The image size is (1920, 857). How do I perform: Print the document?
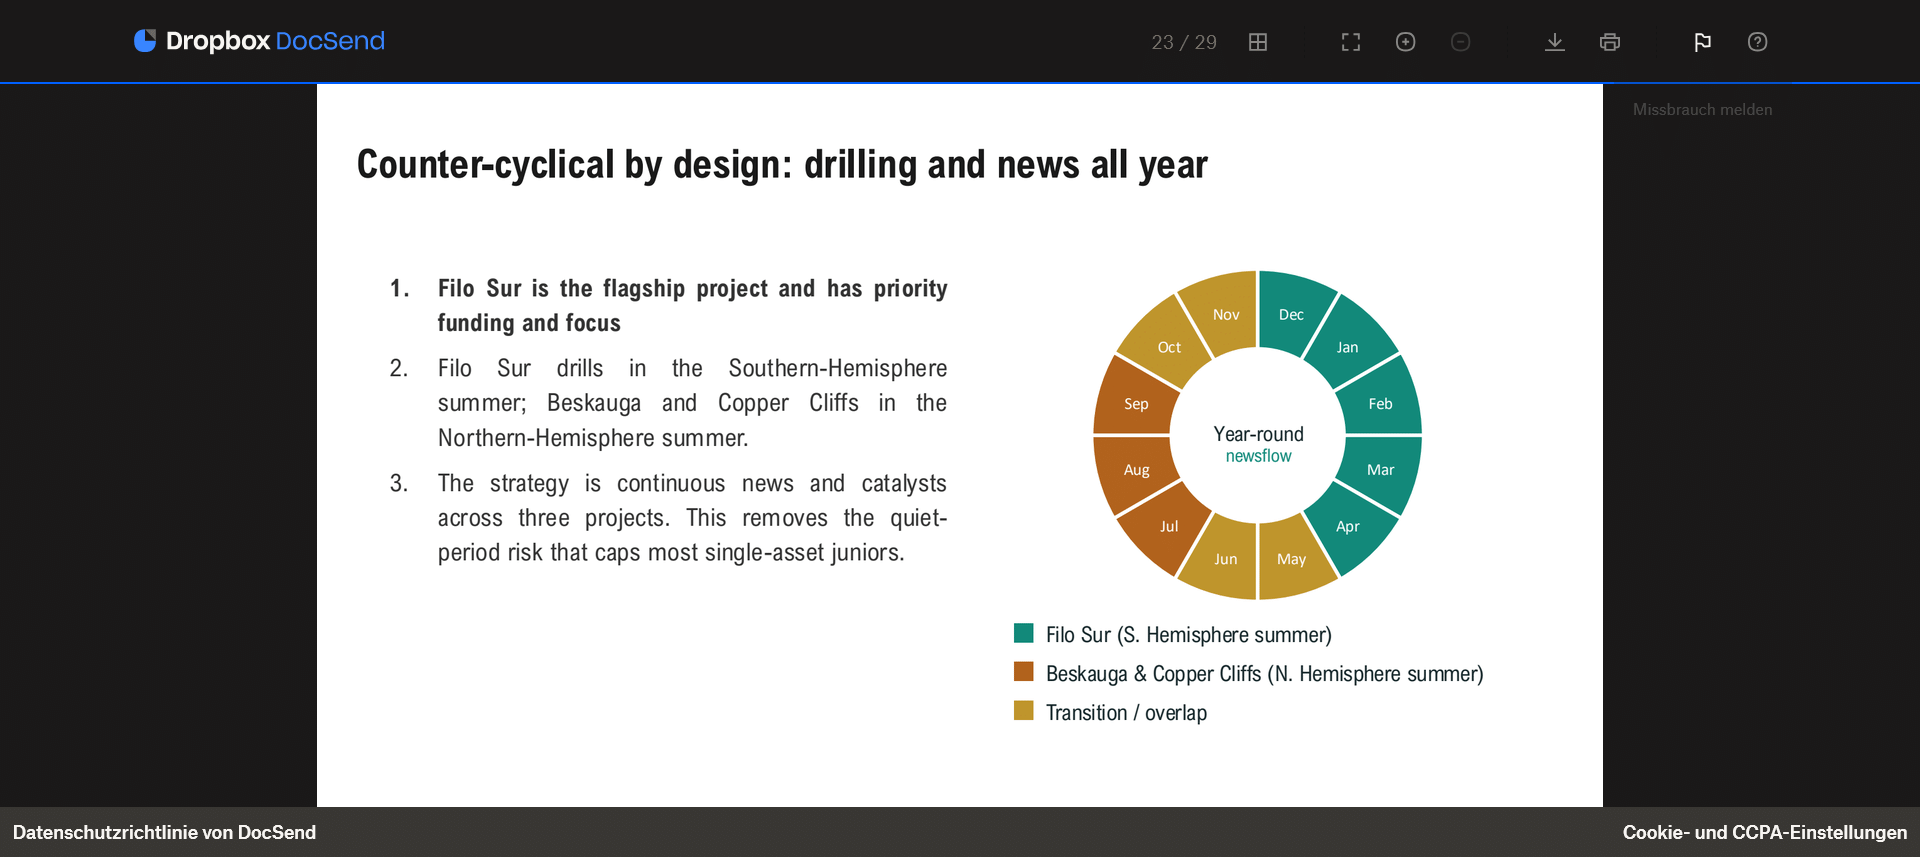1610,42
